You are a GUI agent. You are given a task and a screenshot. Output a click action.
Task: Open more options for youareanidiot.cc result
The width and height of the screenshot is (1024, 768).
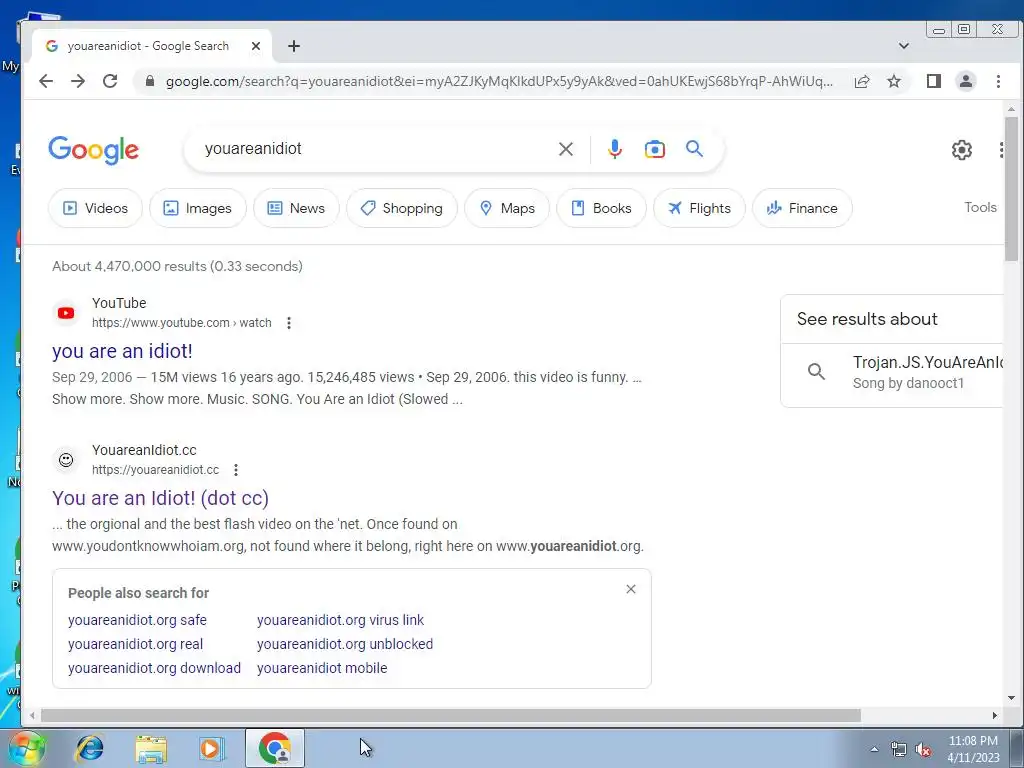tap(236, 470)
